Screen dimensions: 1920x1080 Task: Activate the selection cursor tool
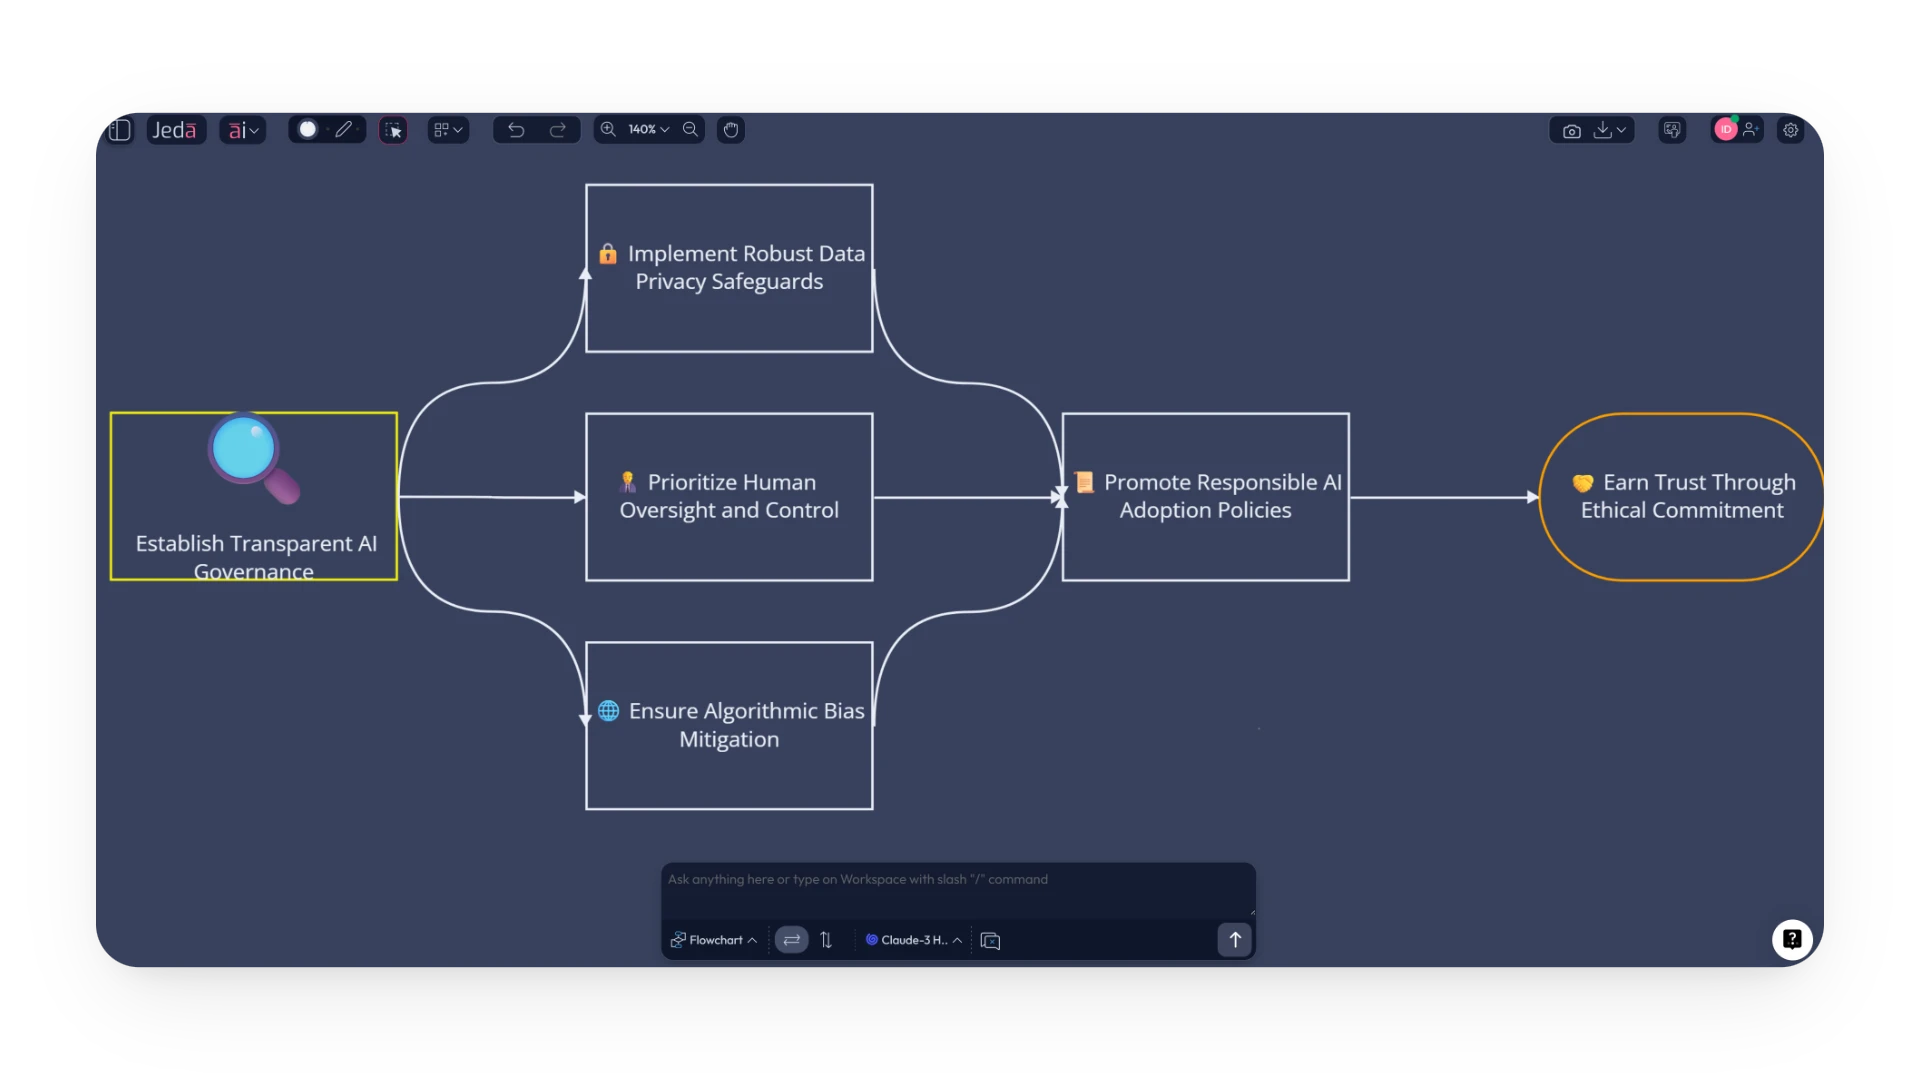(393, 130)
